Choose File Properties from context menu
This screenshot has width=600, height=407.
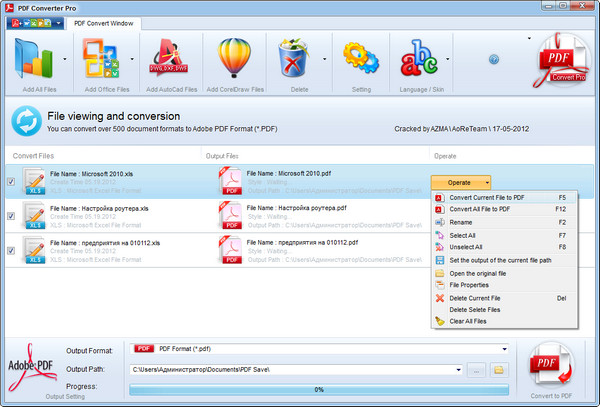(x=468, y=284)
